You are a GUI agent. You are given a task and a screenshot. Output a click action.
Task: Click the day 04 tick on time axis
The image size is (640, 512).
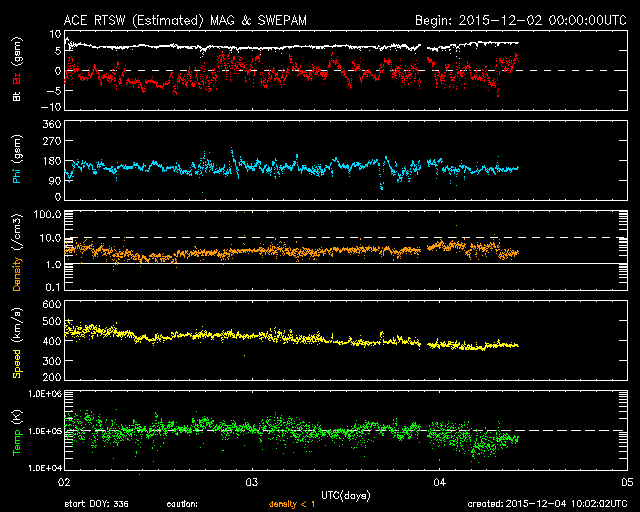[x=439, y=482]
